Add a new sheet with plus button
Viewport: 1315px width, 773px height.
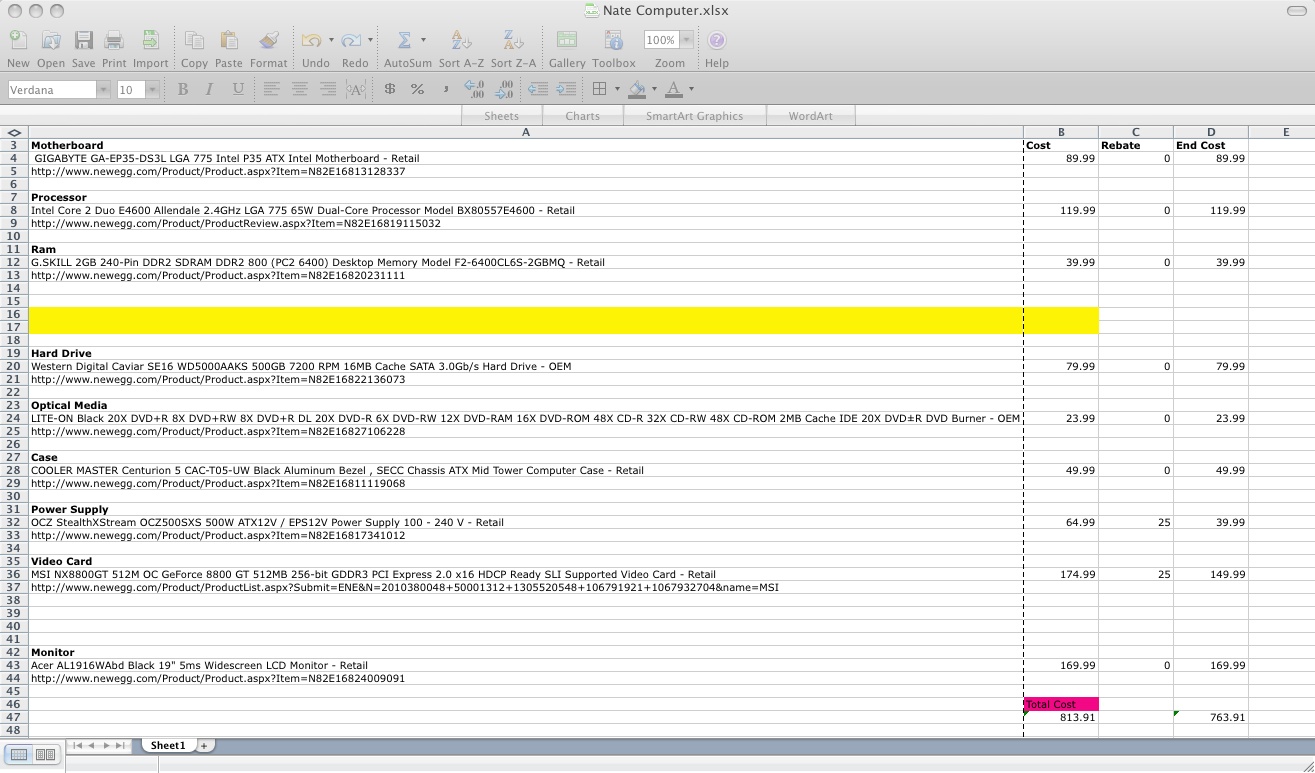[204, 745]
